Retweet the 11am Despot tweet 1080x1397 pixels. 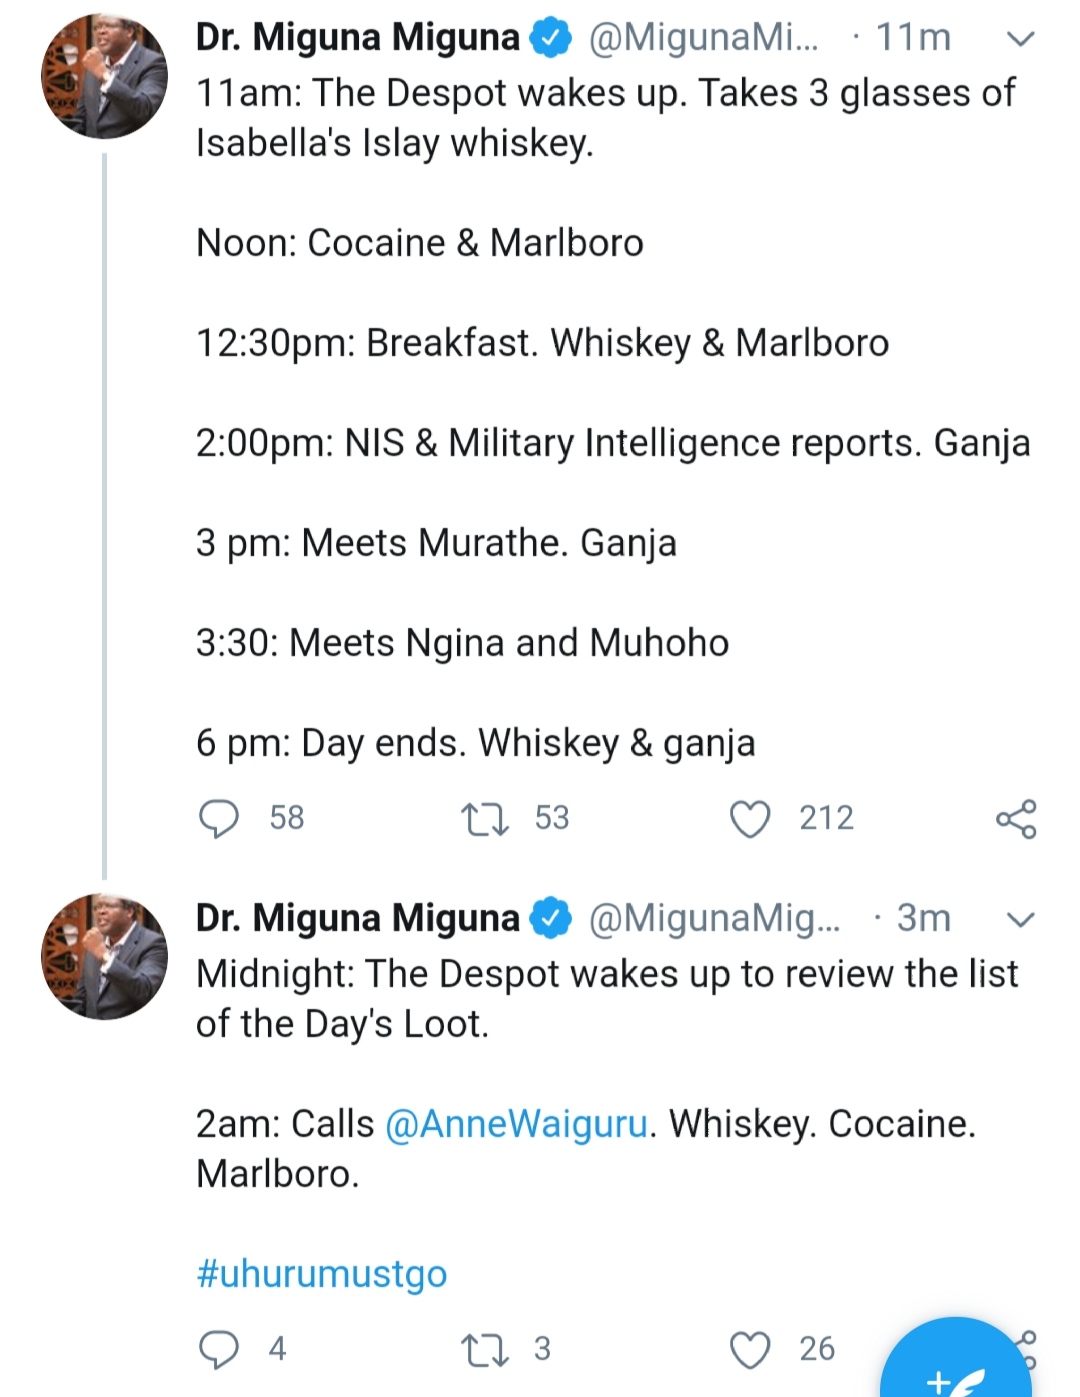pos(485,818)
